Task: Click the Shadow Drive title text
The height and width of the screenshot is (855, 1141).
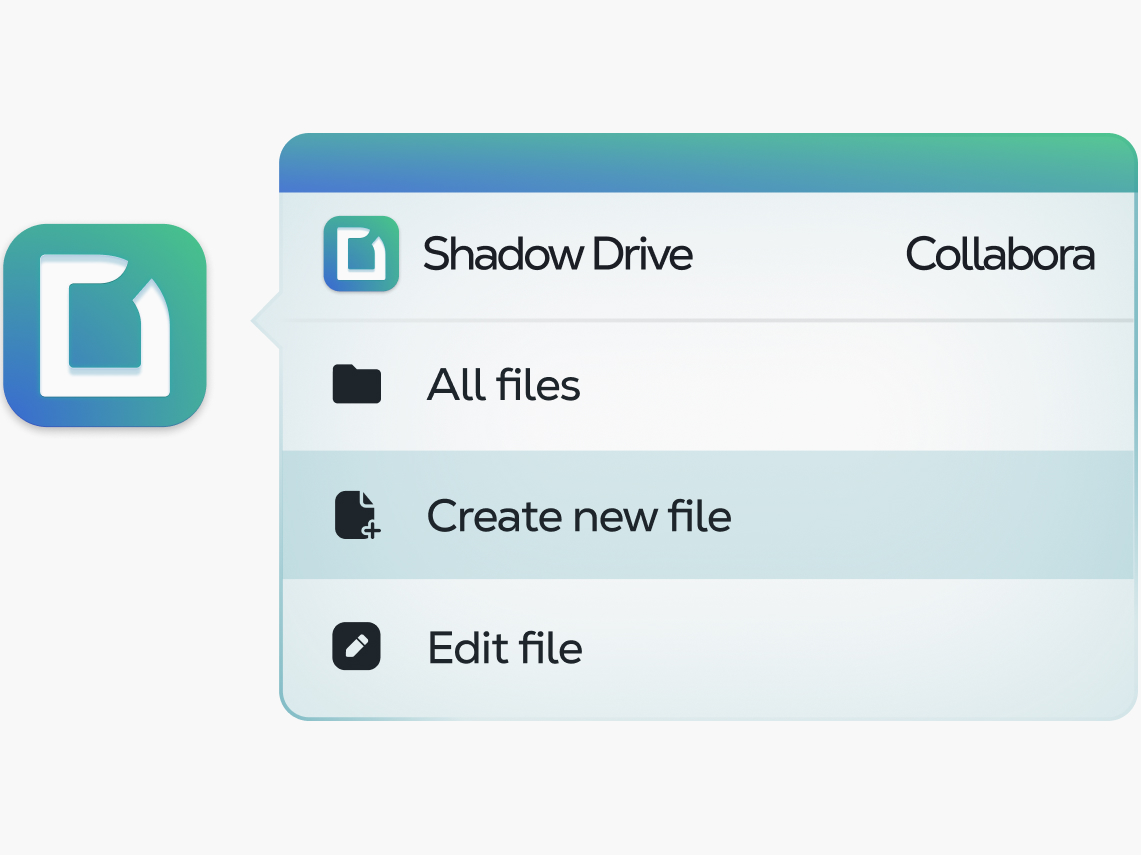Action: click(557, 254)
